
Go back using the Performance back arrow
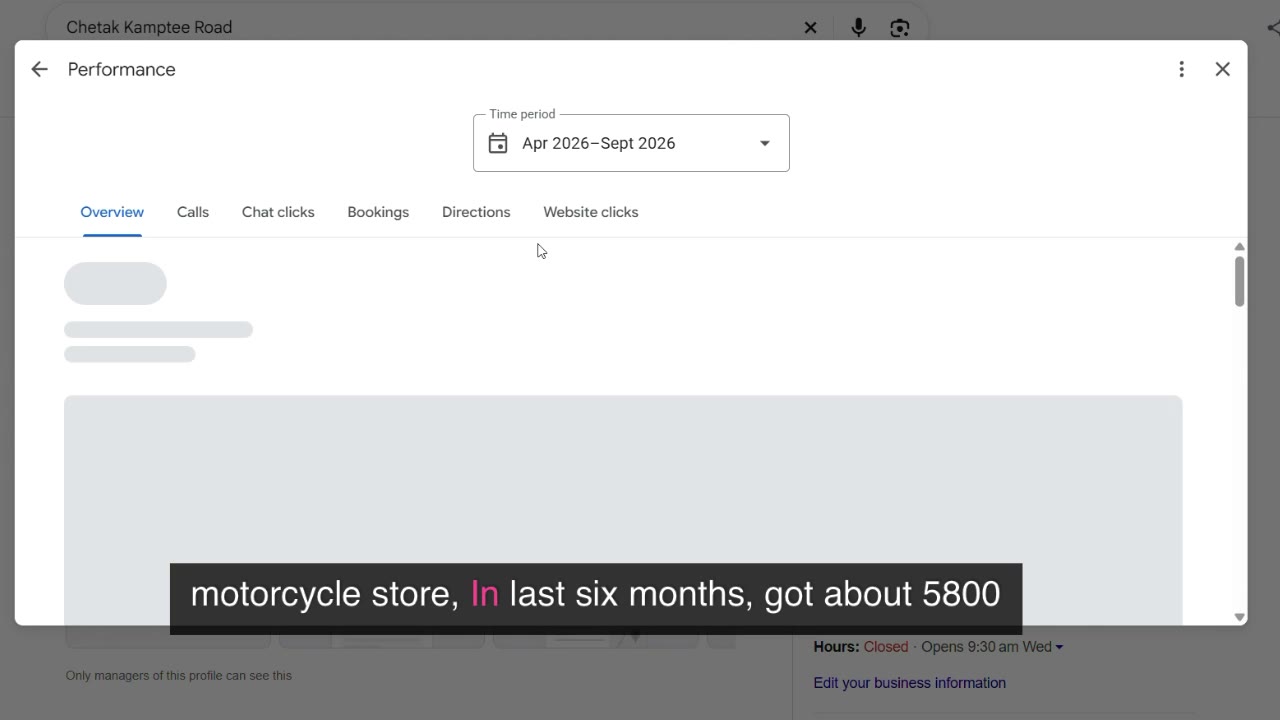point(39,69)
